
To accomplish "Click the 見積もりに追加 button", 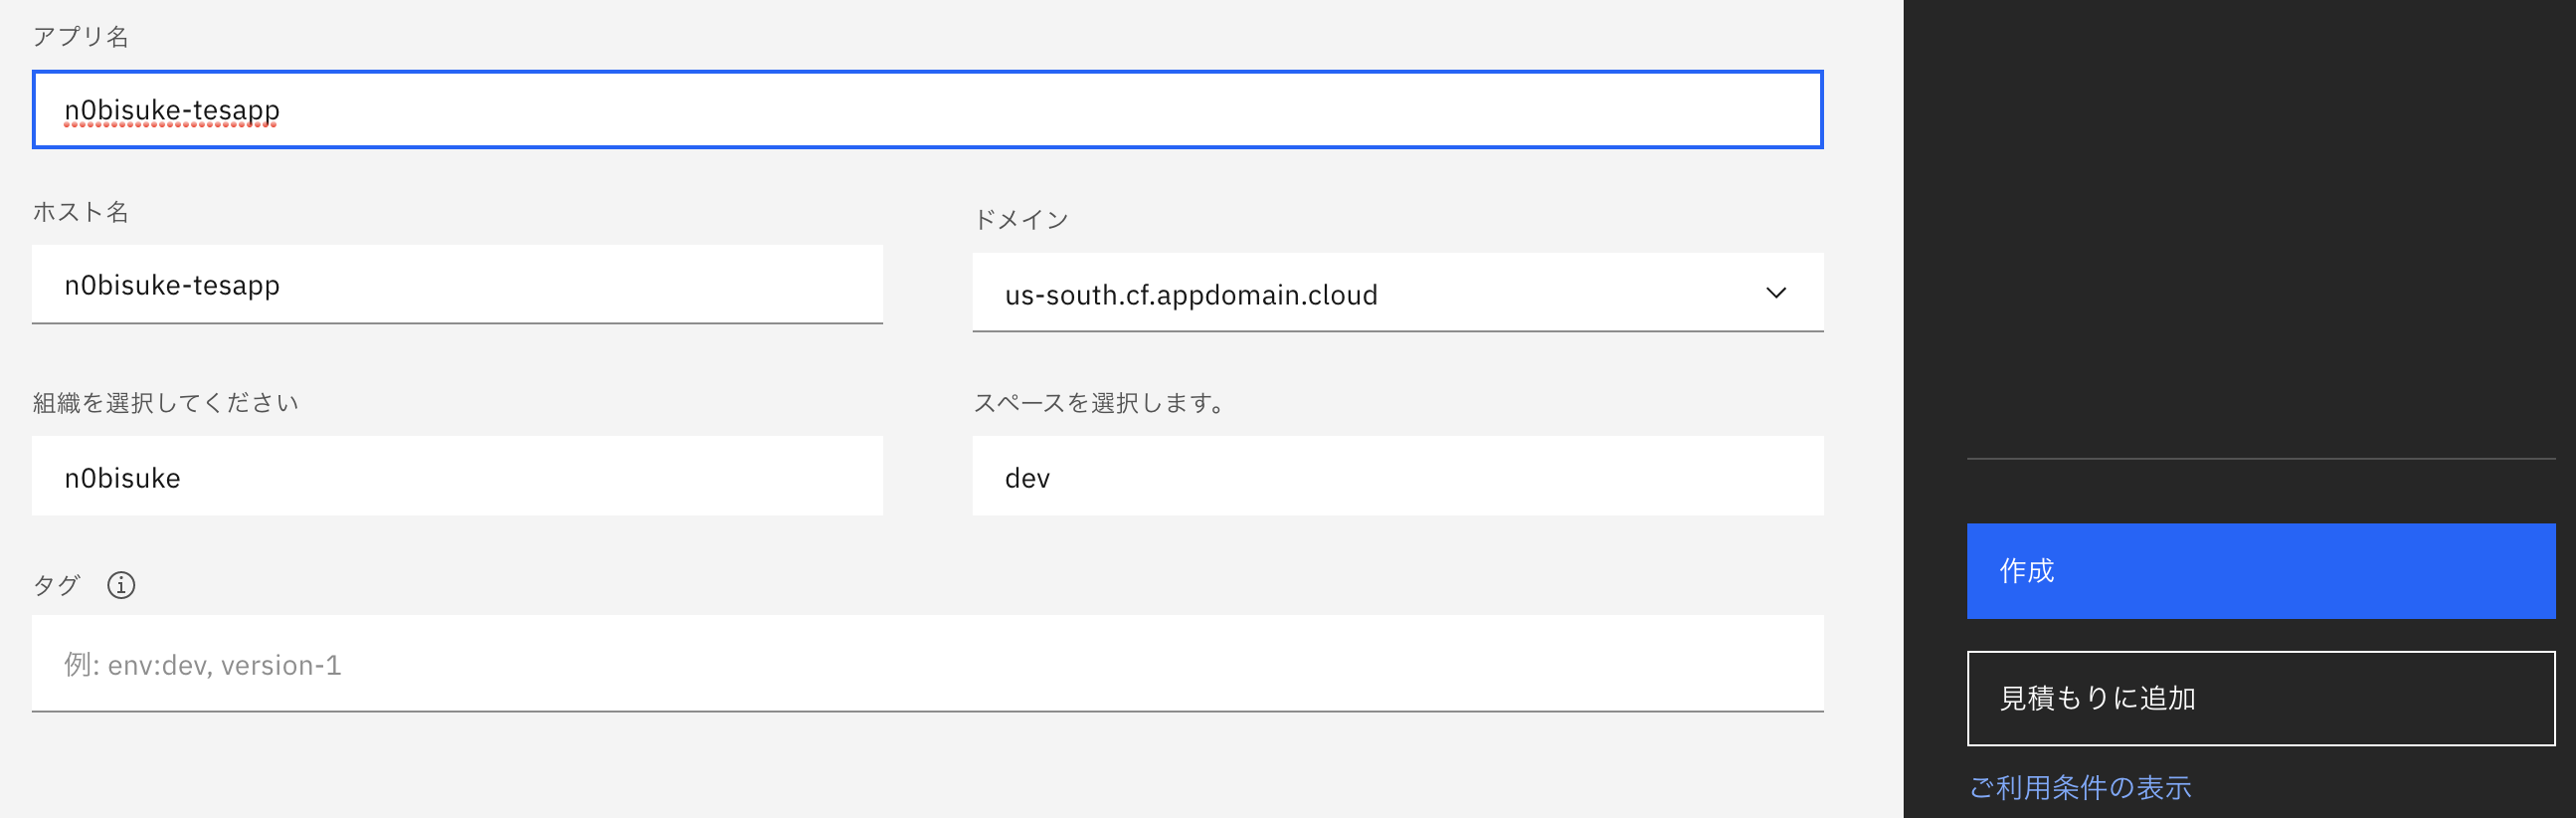I will (2260, 699).
